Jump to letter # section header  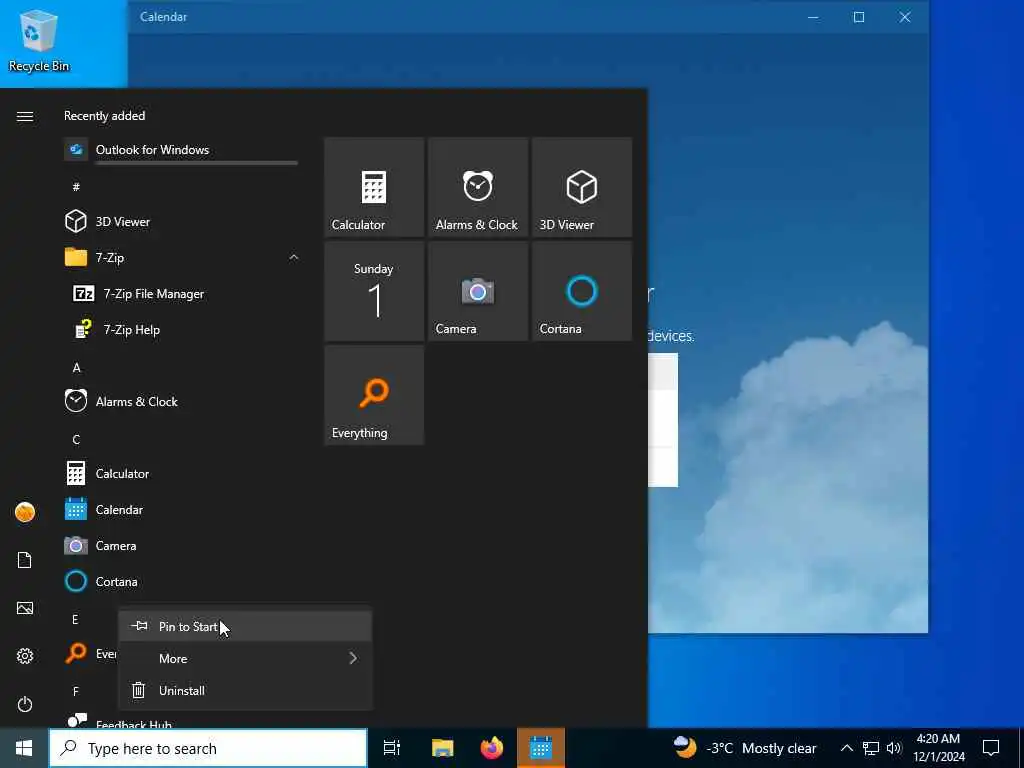point(76,187)
